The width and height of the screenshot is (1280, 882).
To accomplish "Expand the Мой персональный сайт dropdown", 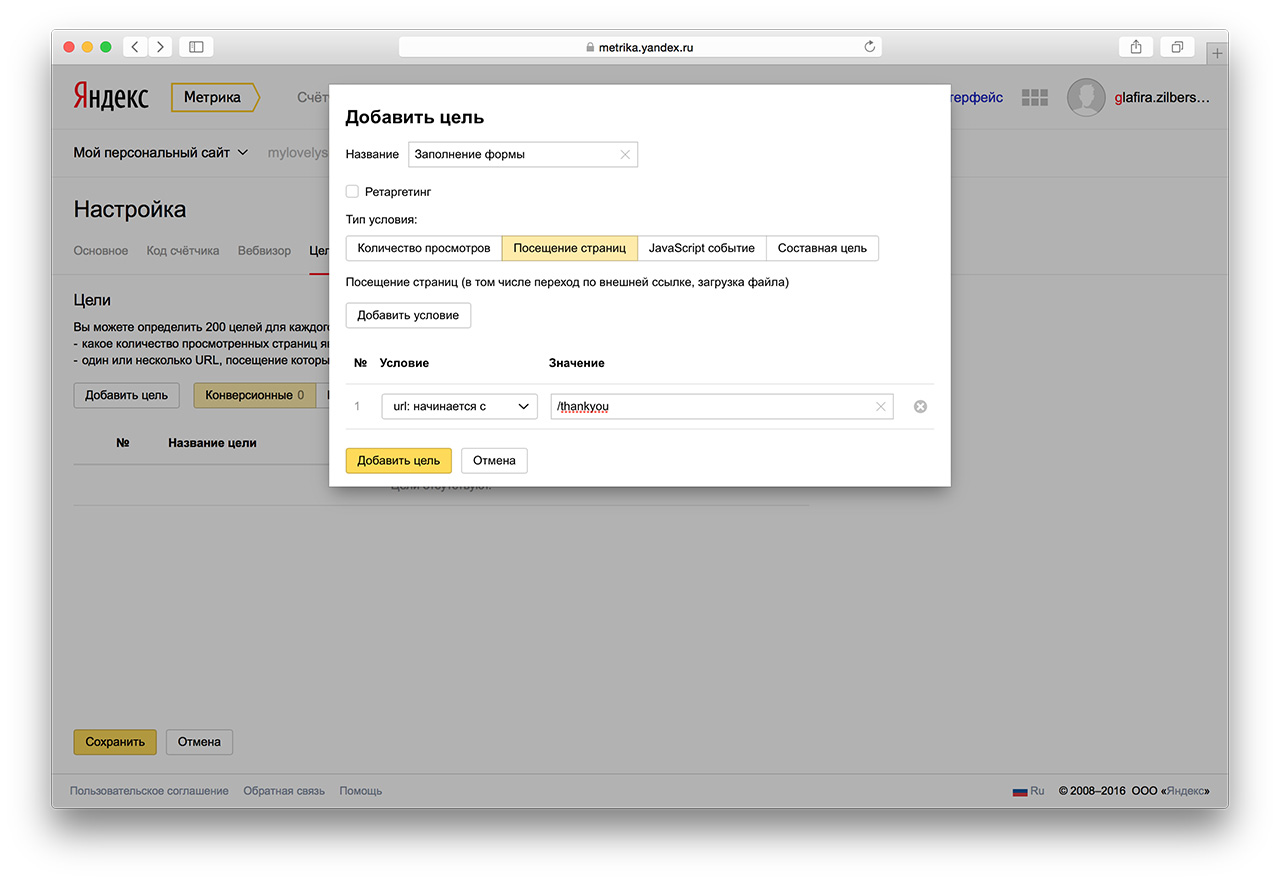I will click(160, 153).
